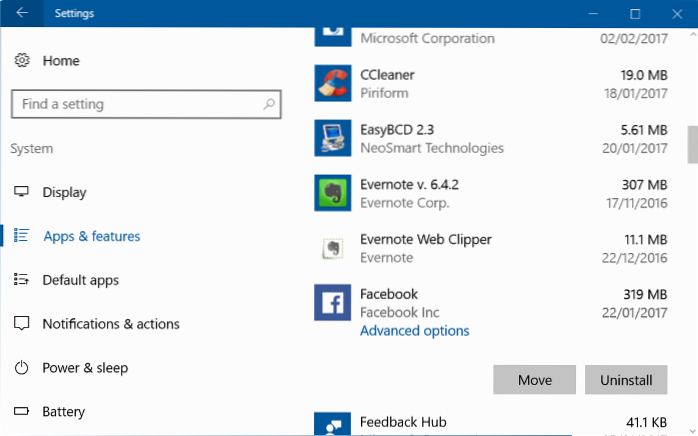Click the Evernote Web Clipper icon
Viewport: 698px width, 436px height.
331,248
